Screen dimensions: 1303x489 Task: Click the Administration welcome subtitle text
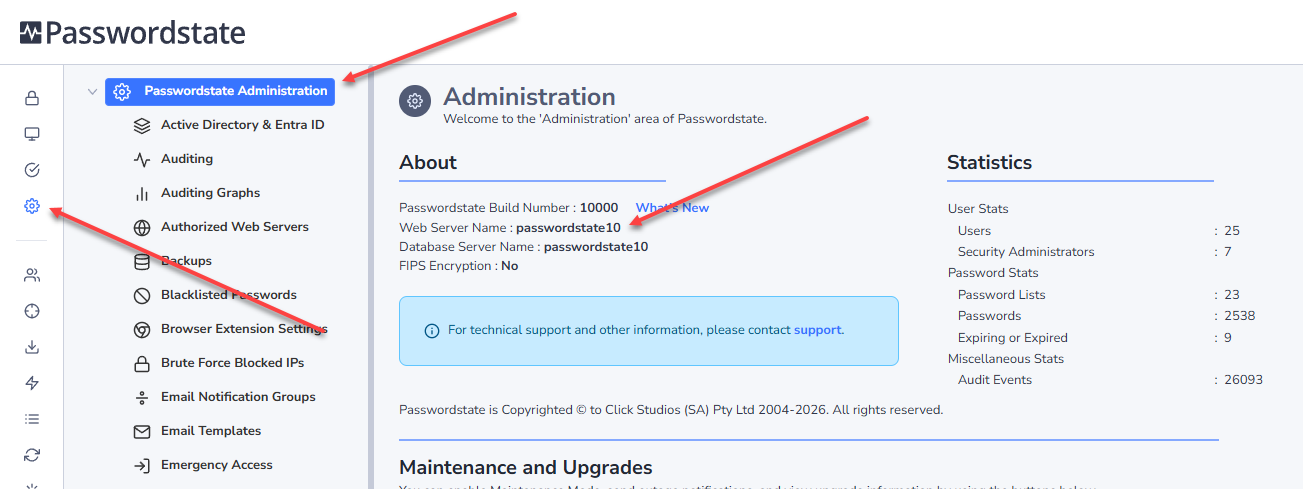pyautogui.click(x=605, y=119)
